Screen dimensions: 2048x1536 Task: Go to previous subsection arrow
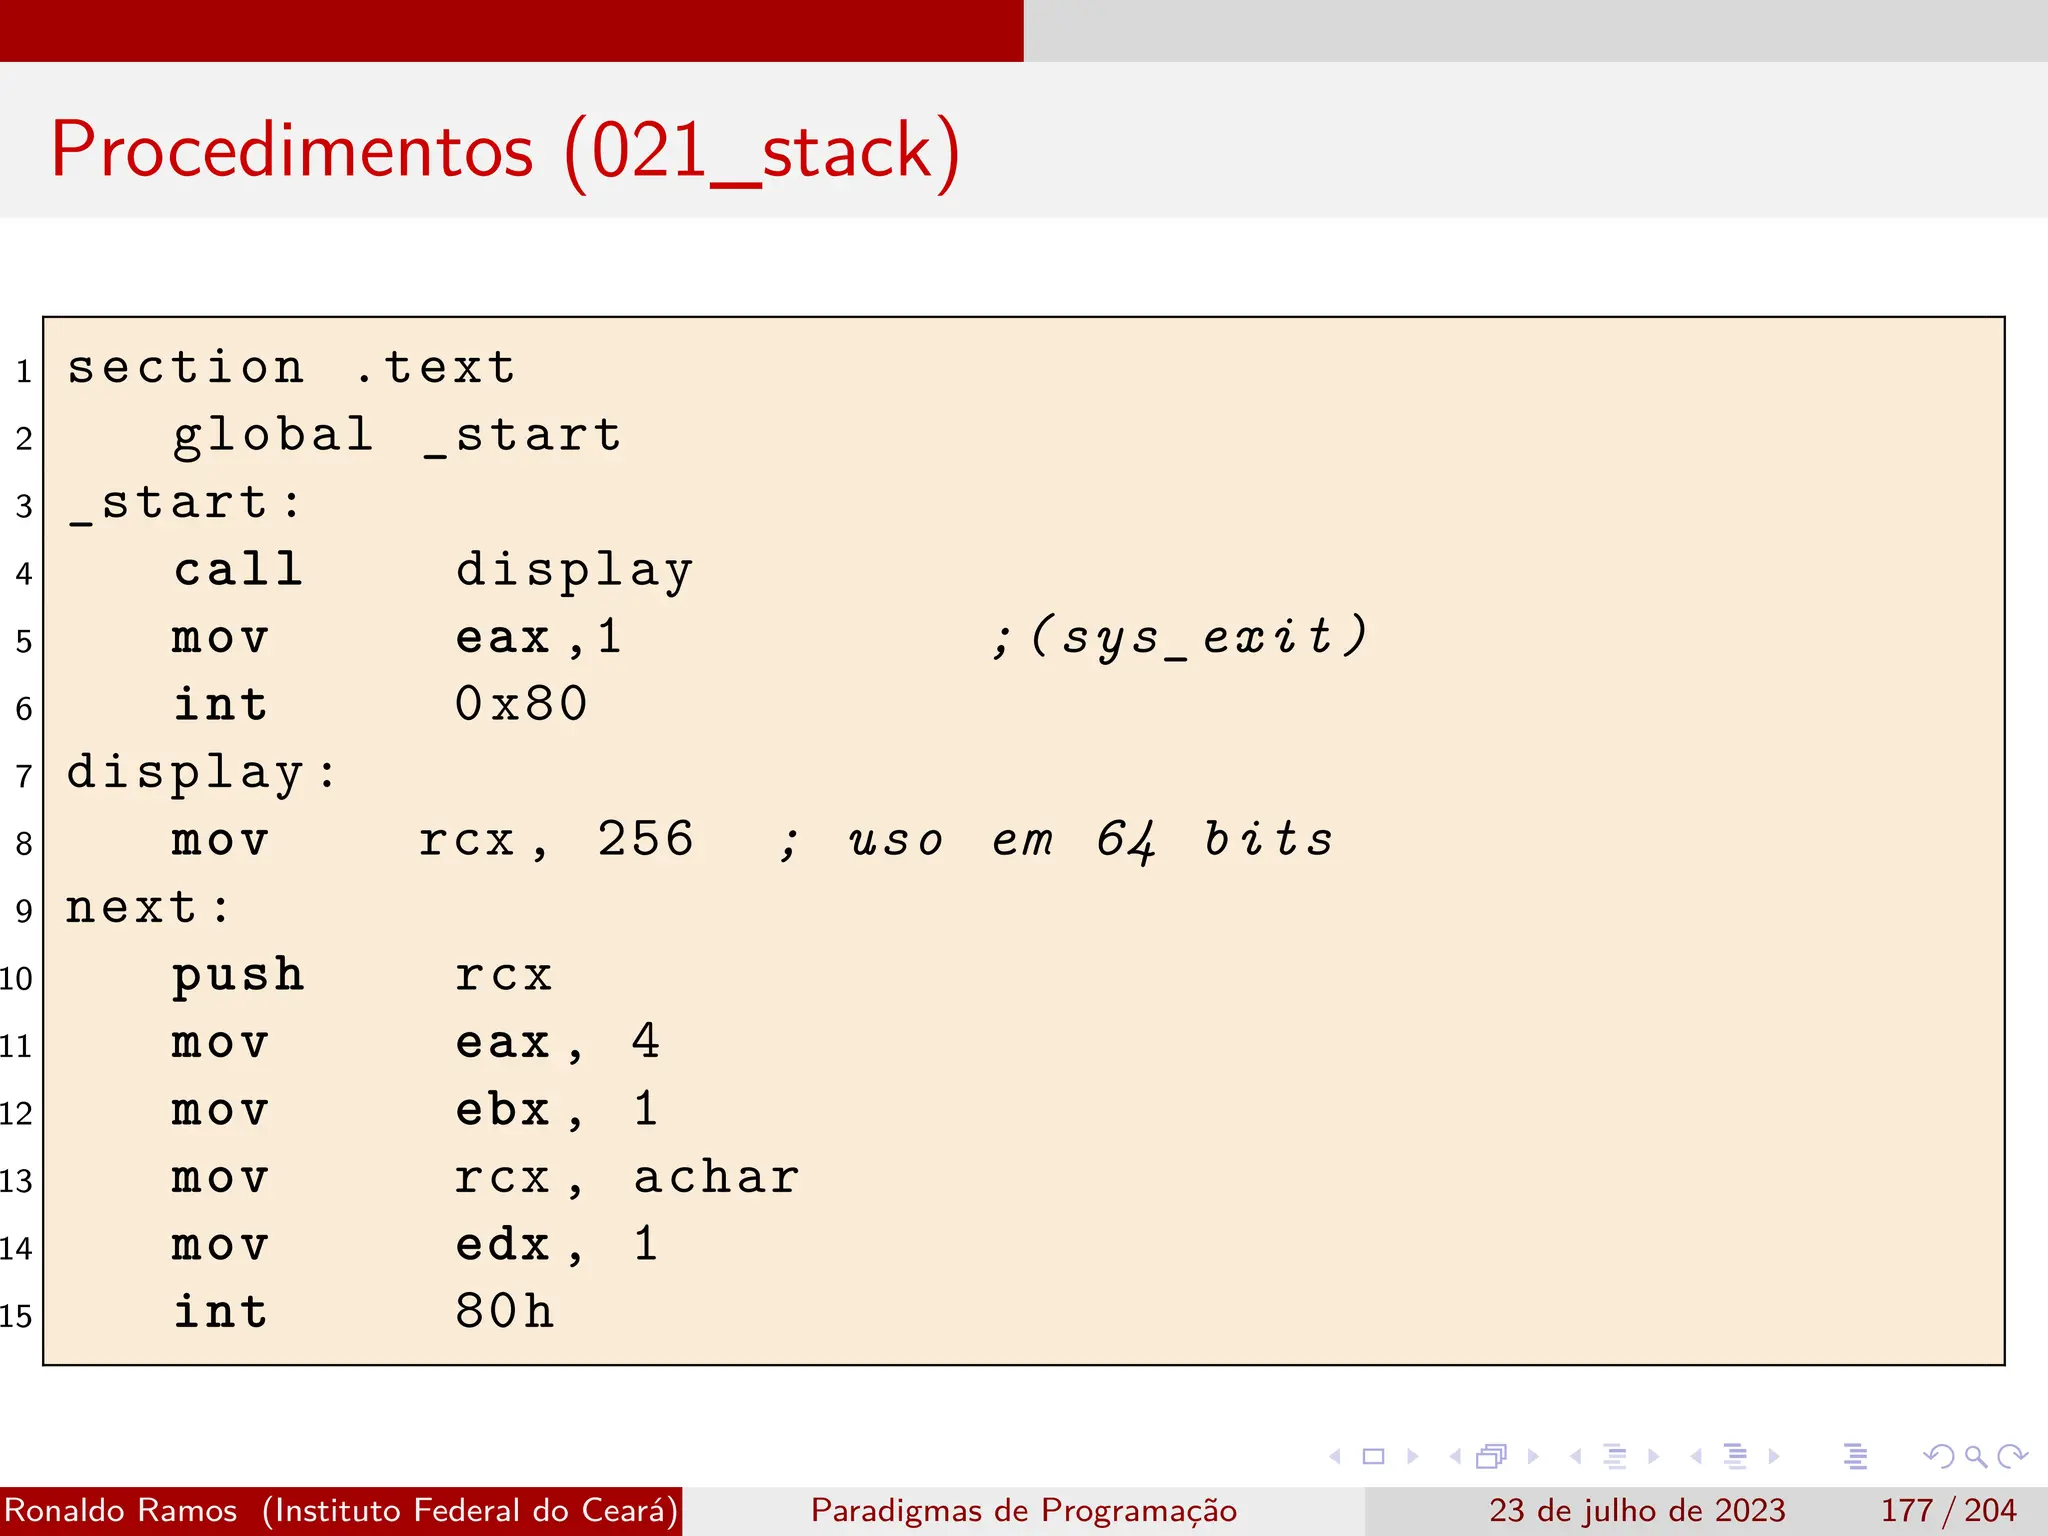point(1576,1456)
